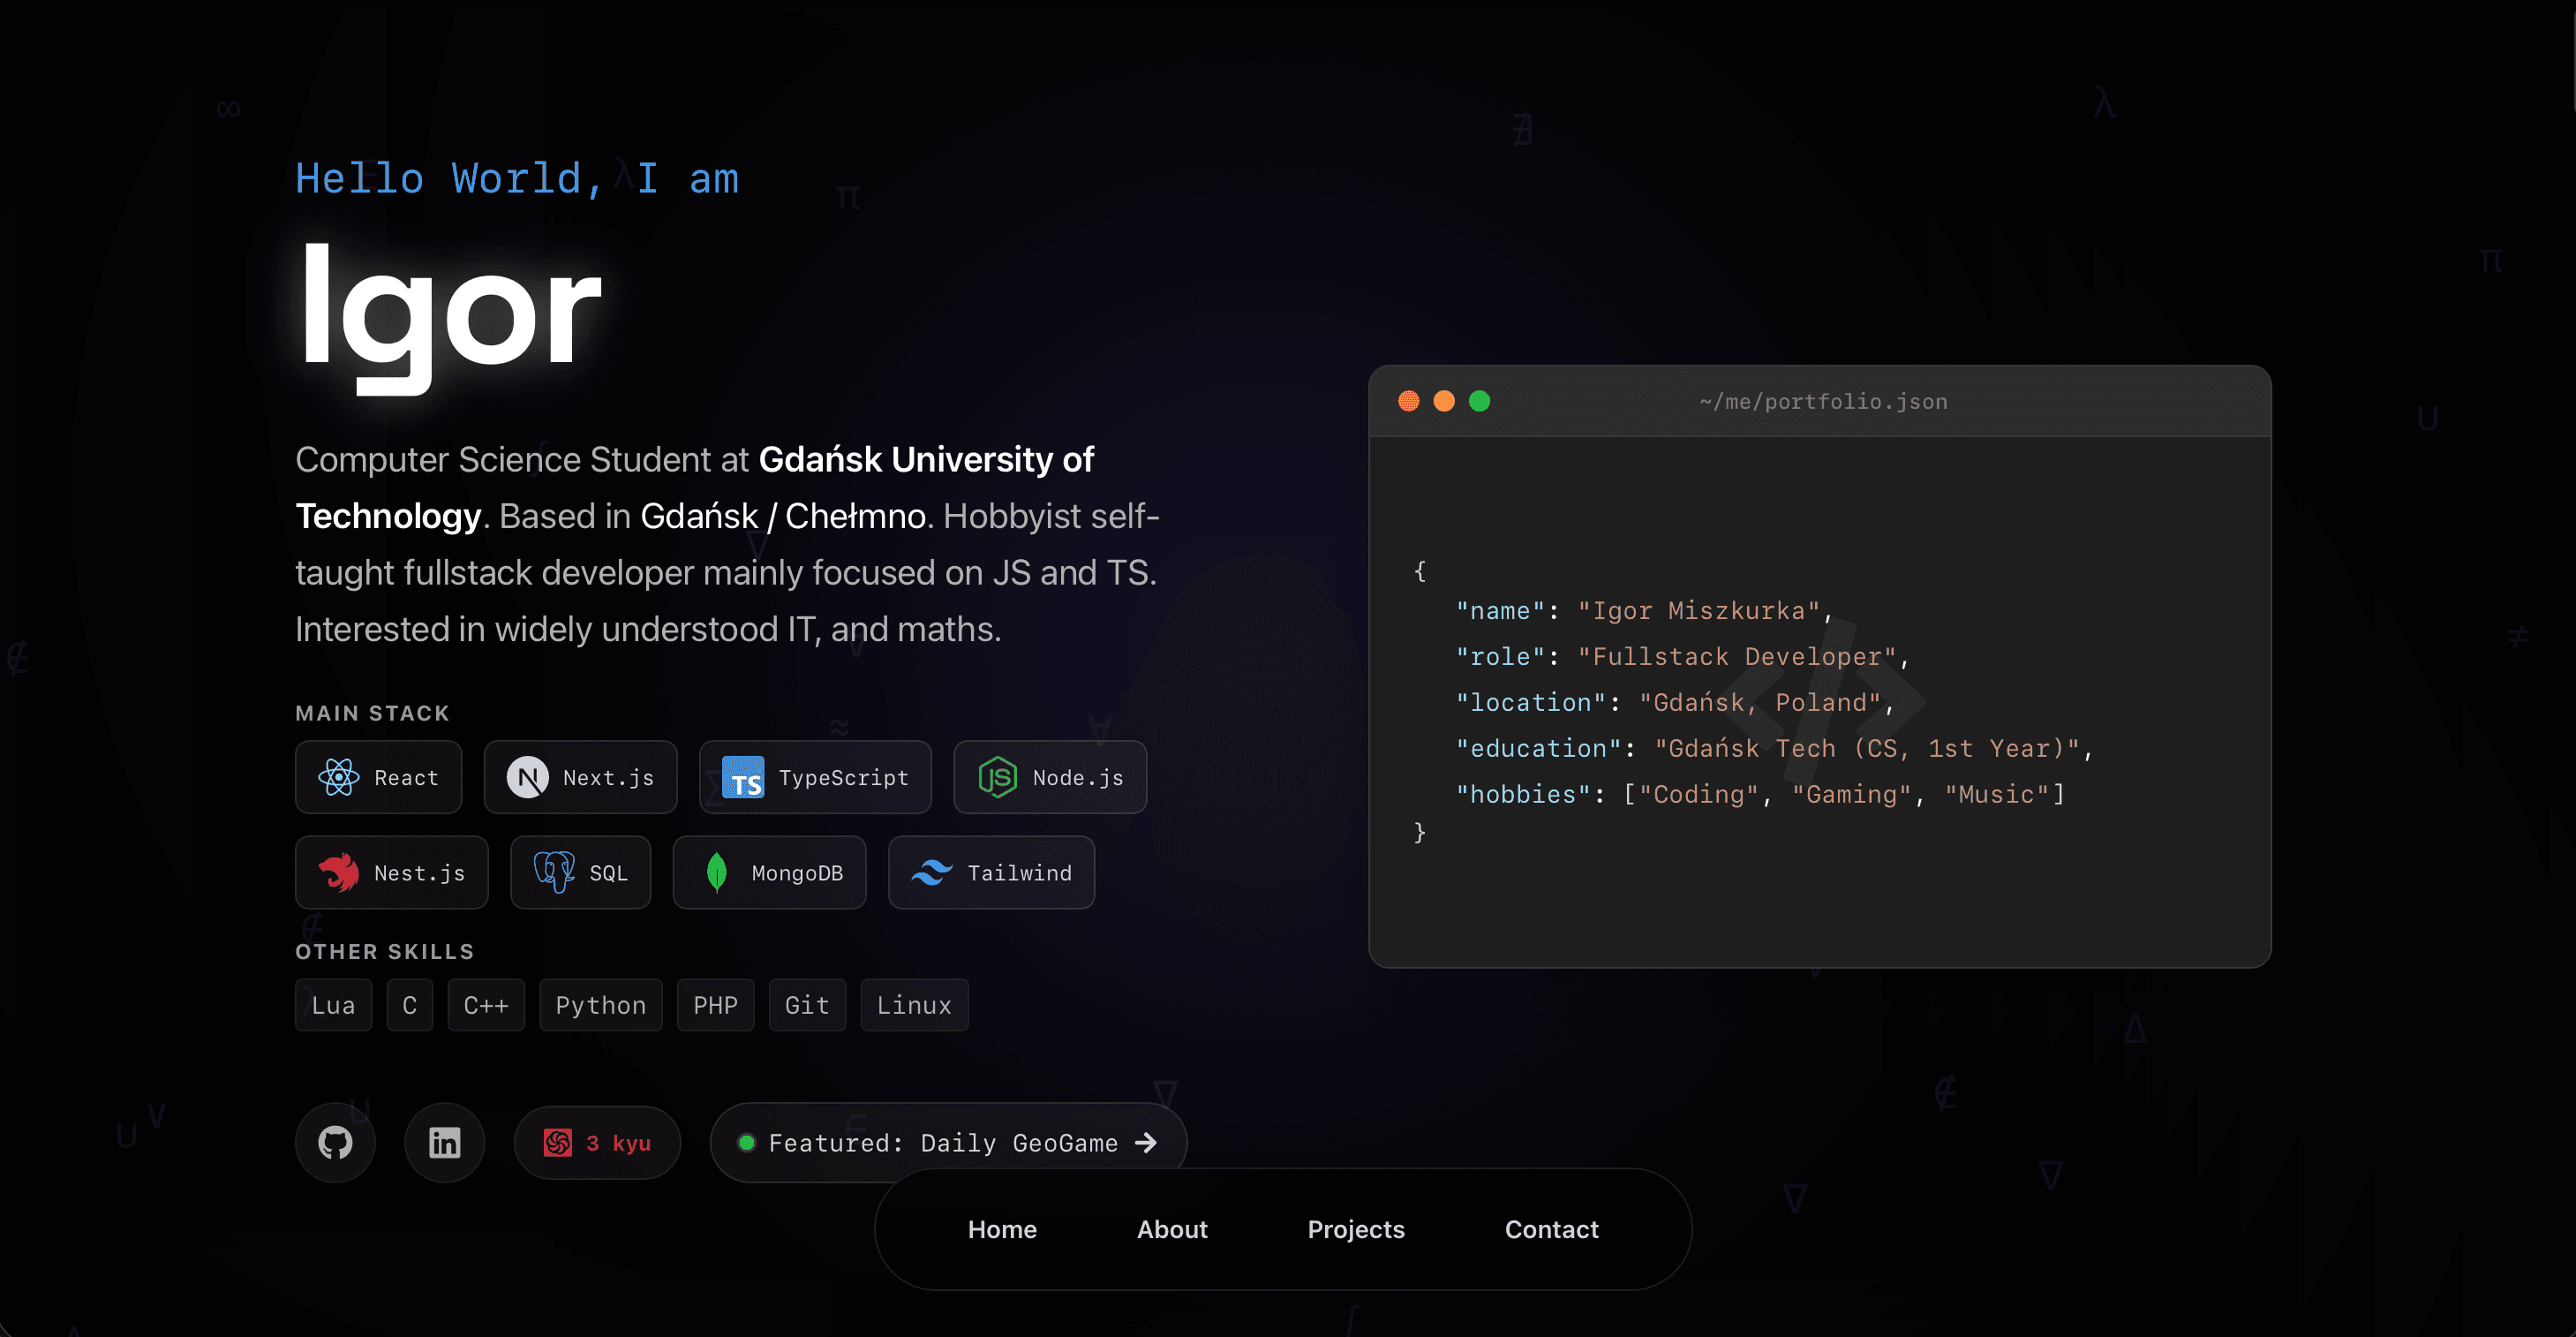This screenshot has height=1337, width=2576.
Task: Select the Python skill tag
Action: click(x=600, y=1005)
